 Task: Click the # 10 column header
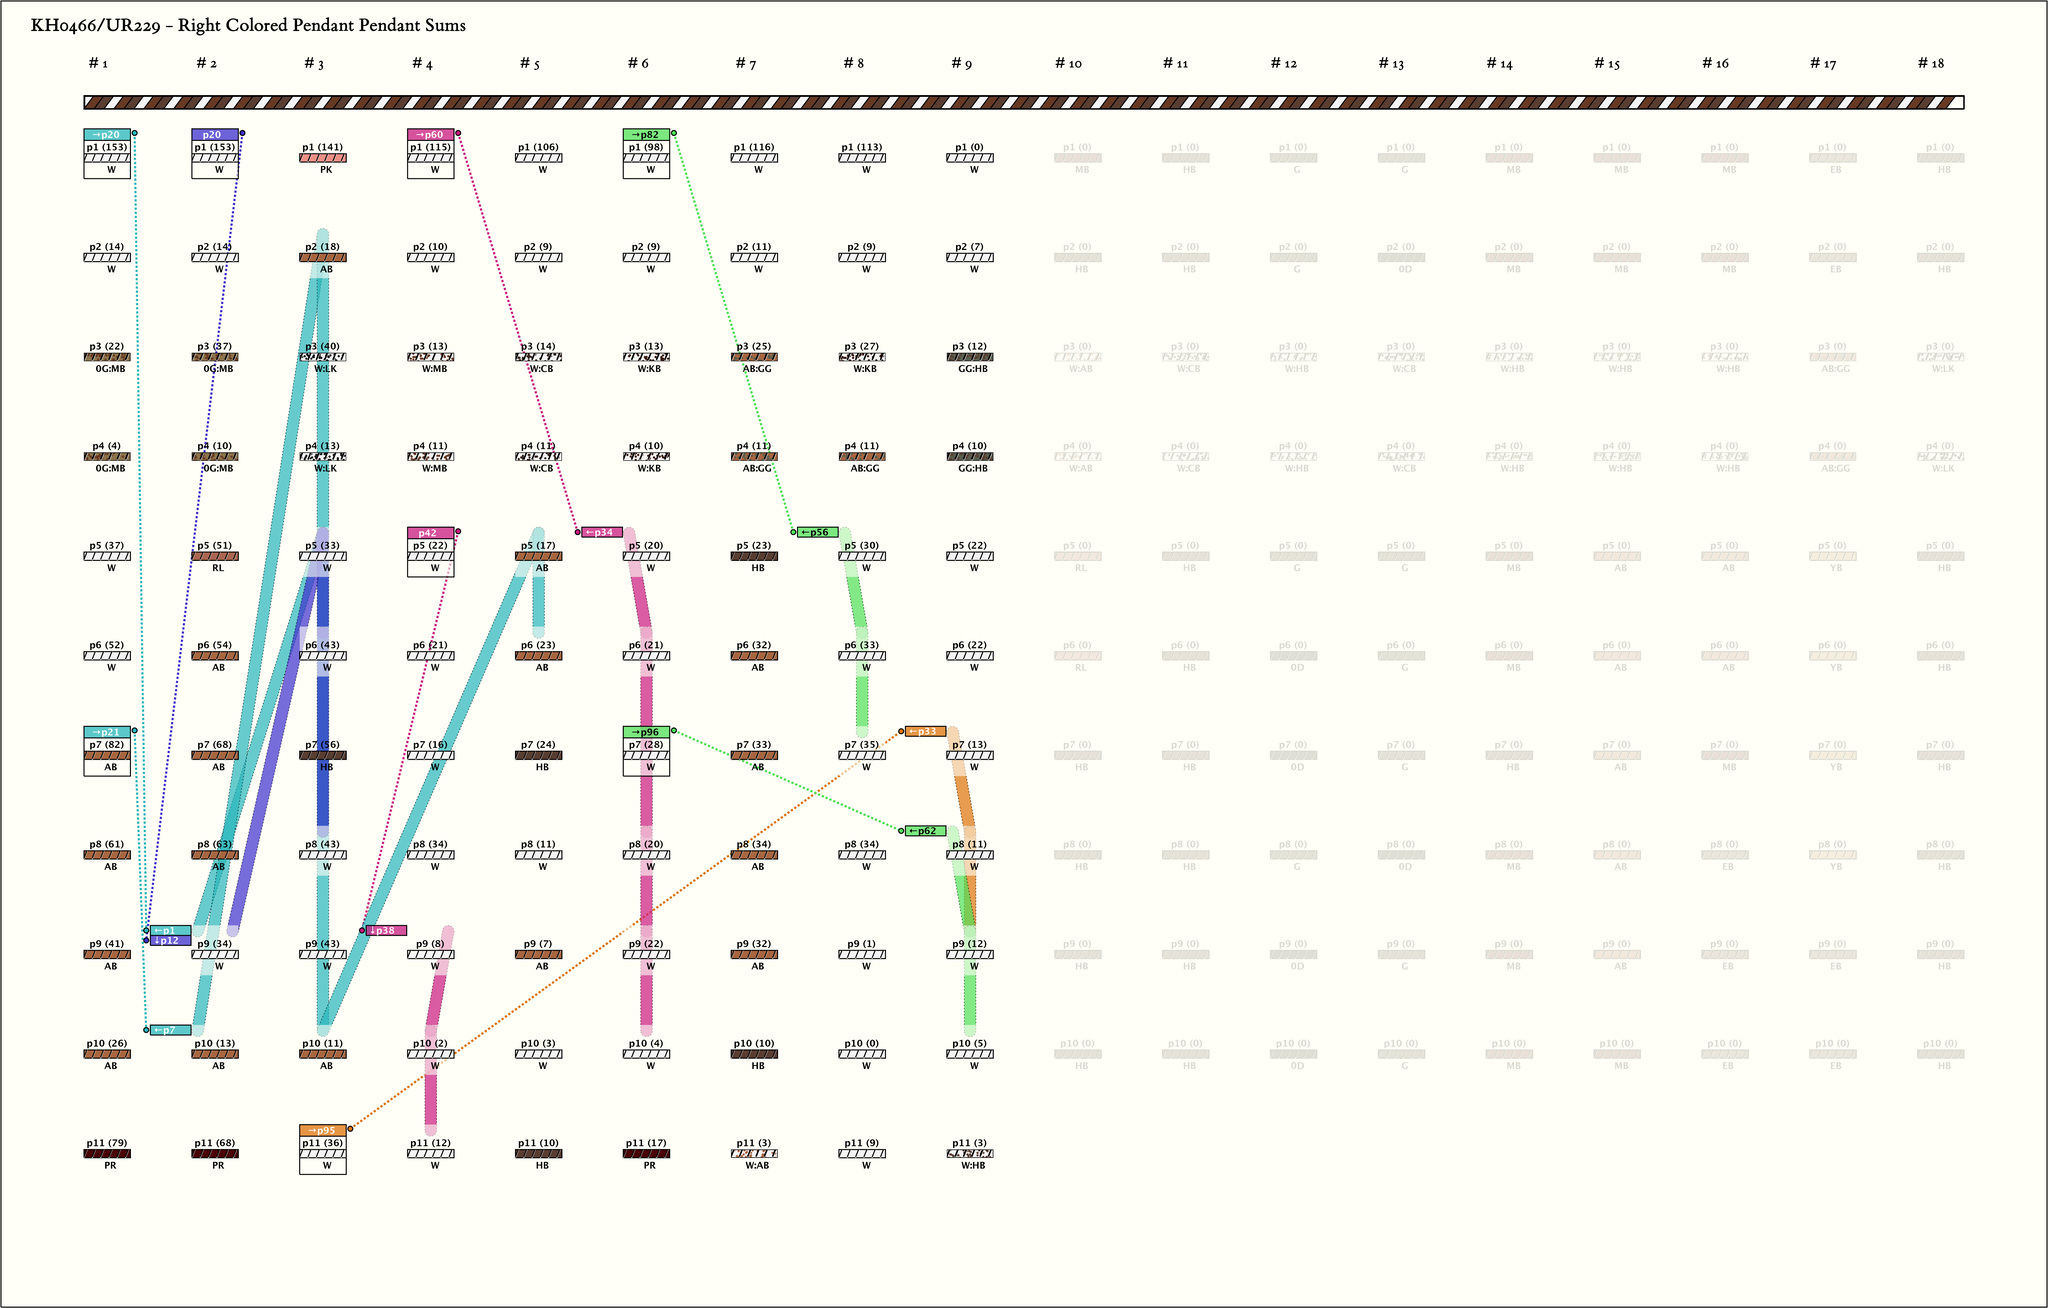tap(1068, 63)
